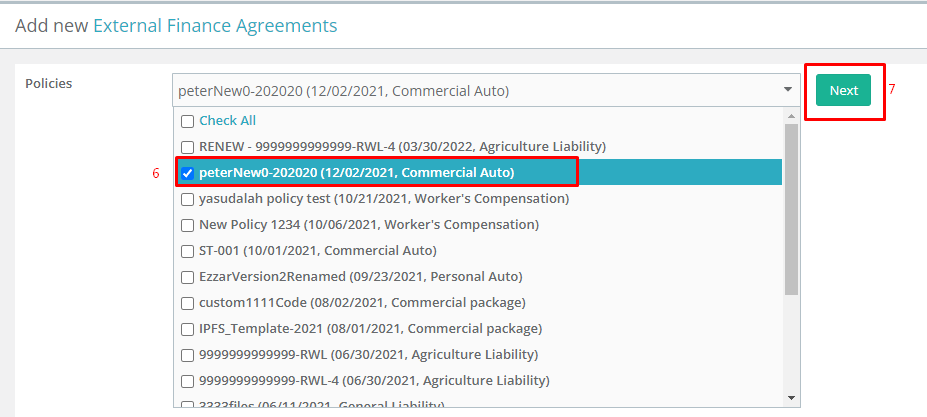Click the dropdown list scrollbar thumb
The width and height of the screenshot is (927, 417).
(791, 209)
